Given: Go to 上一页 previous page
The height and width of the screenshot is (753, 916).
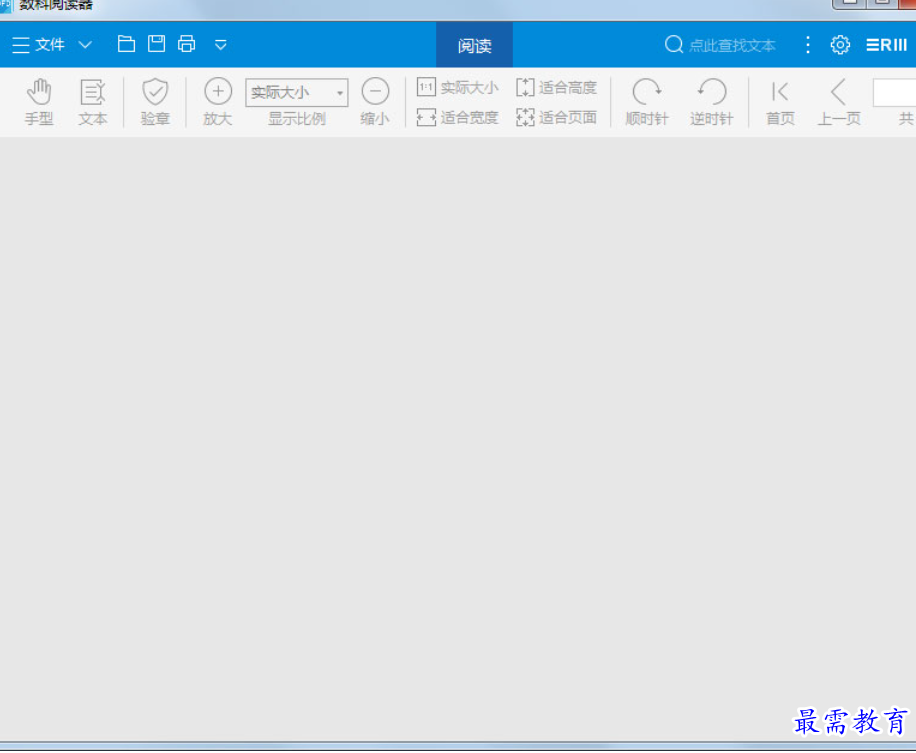Looking at the screenshot, I should 839,102.
